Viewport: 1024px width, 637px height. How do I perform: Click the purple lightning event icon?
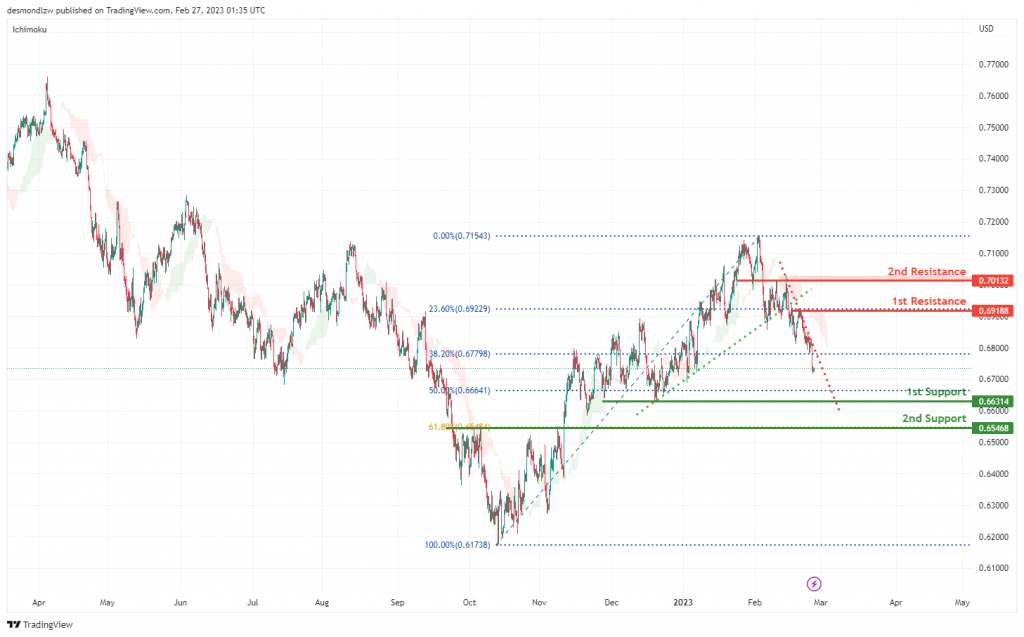(814, 583)
